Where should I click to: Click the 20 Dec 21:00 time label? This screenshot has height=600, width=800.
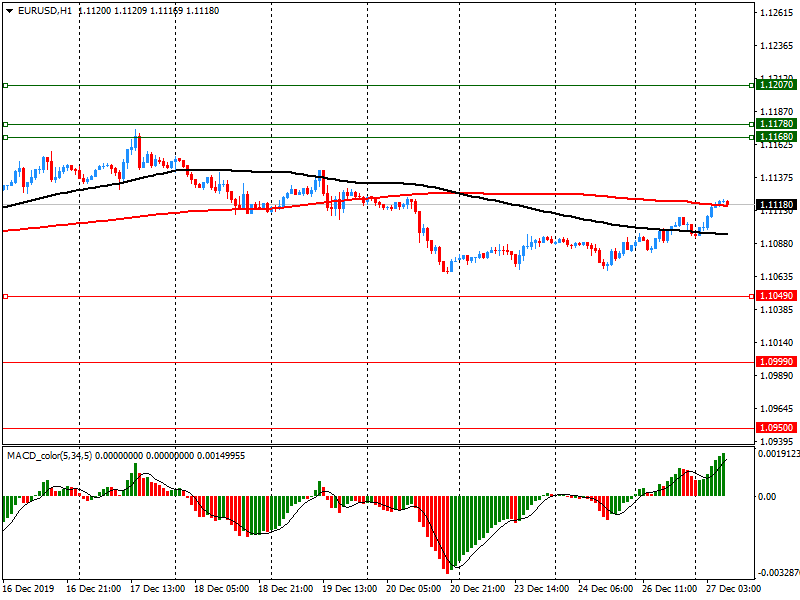click(478, 589)
